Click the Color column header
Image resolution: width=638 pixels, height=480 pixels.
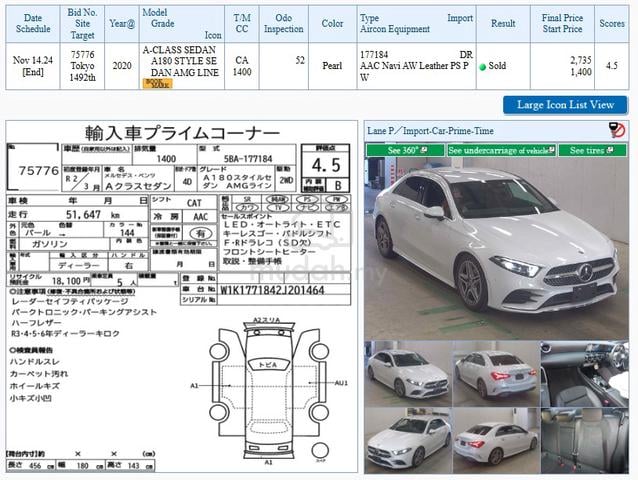pyautogui.click(x=332, y=24)
